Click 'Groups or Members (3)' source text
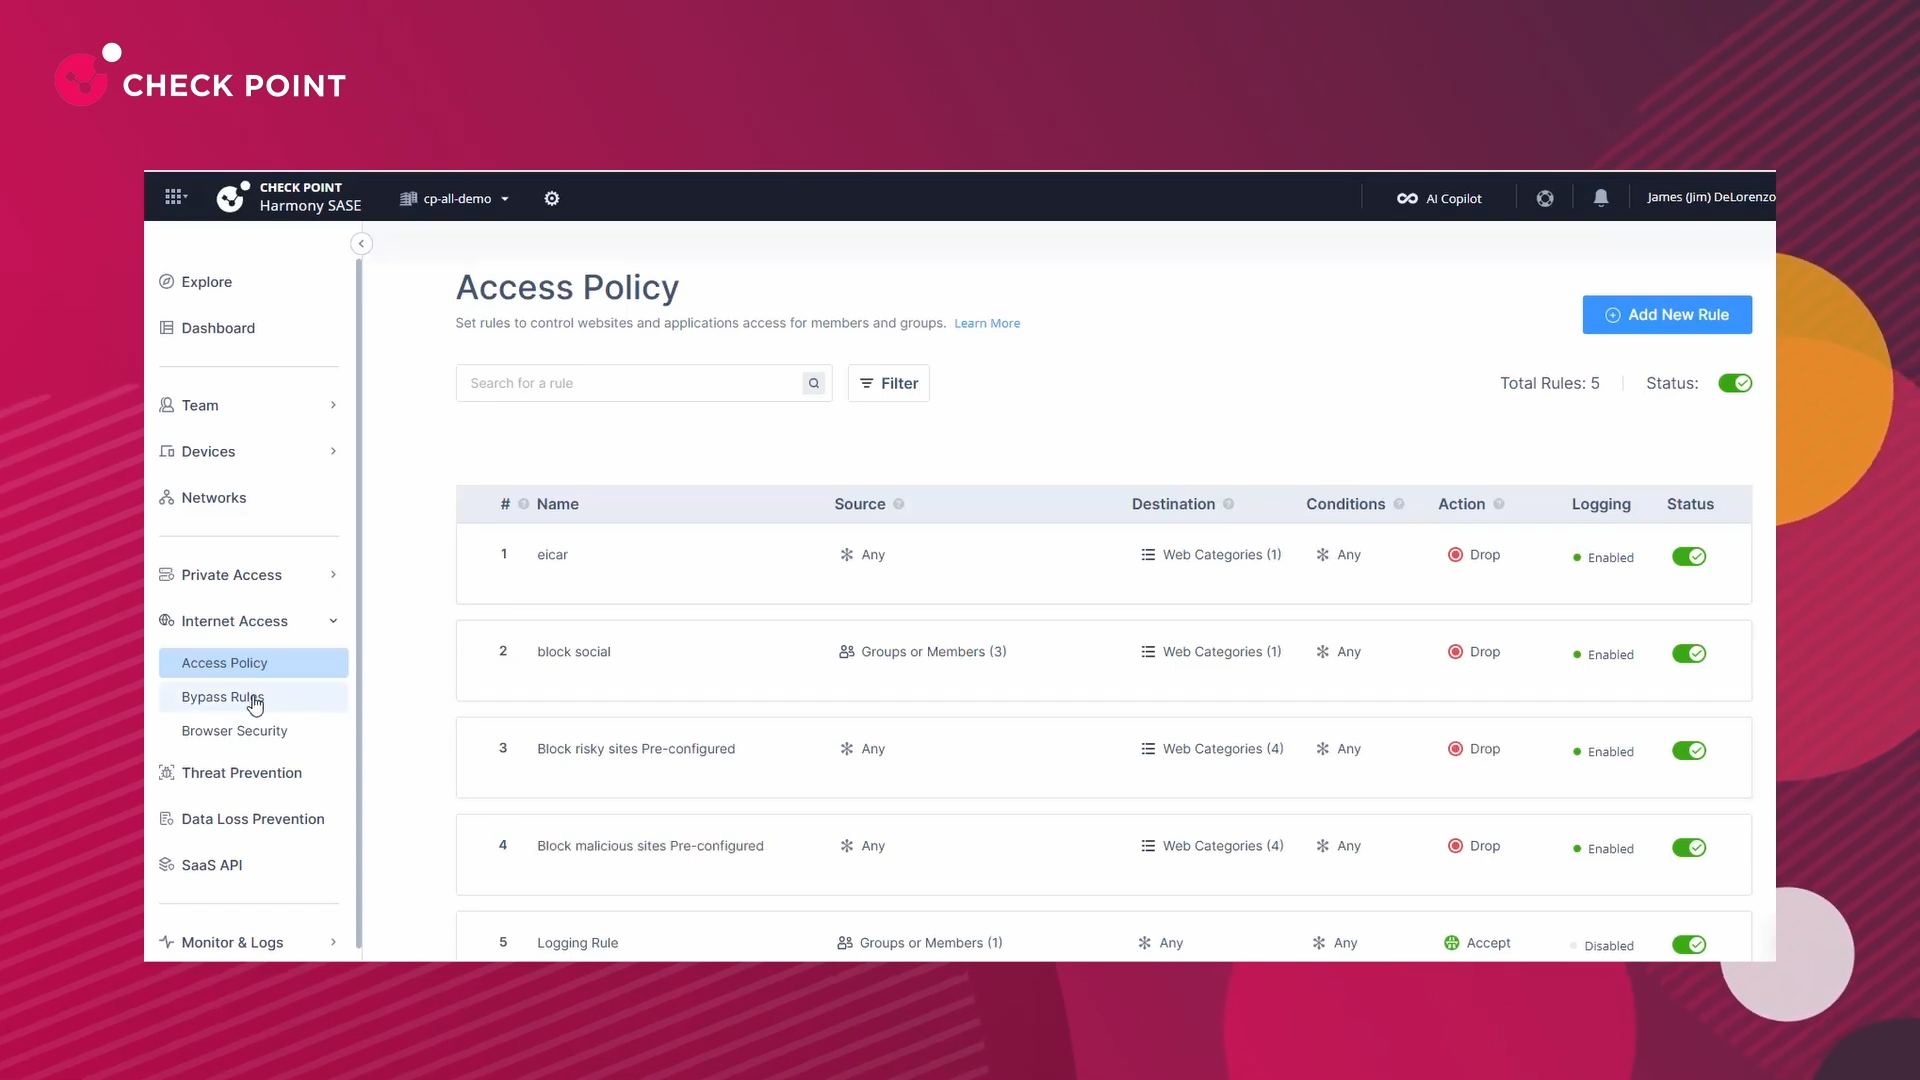 (934, 652)
